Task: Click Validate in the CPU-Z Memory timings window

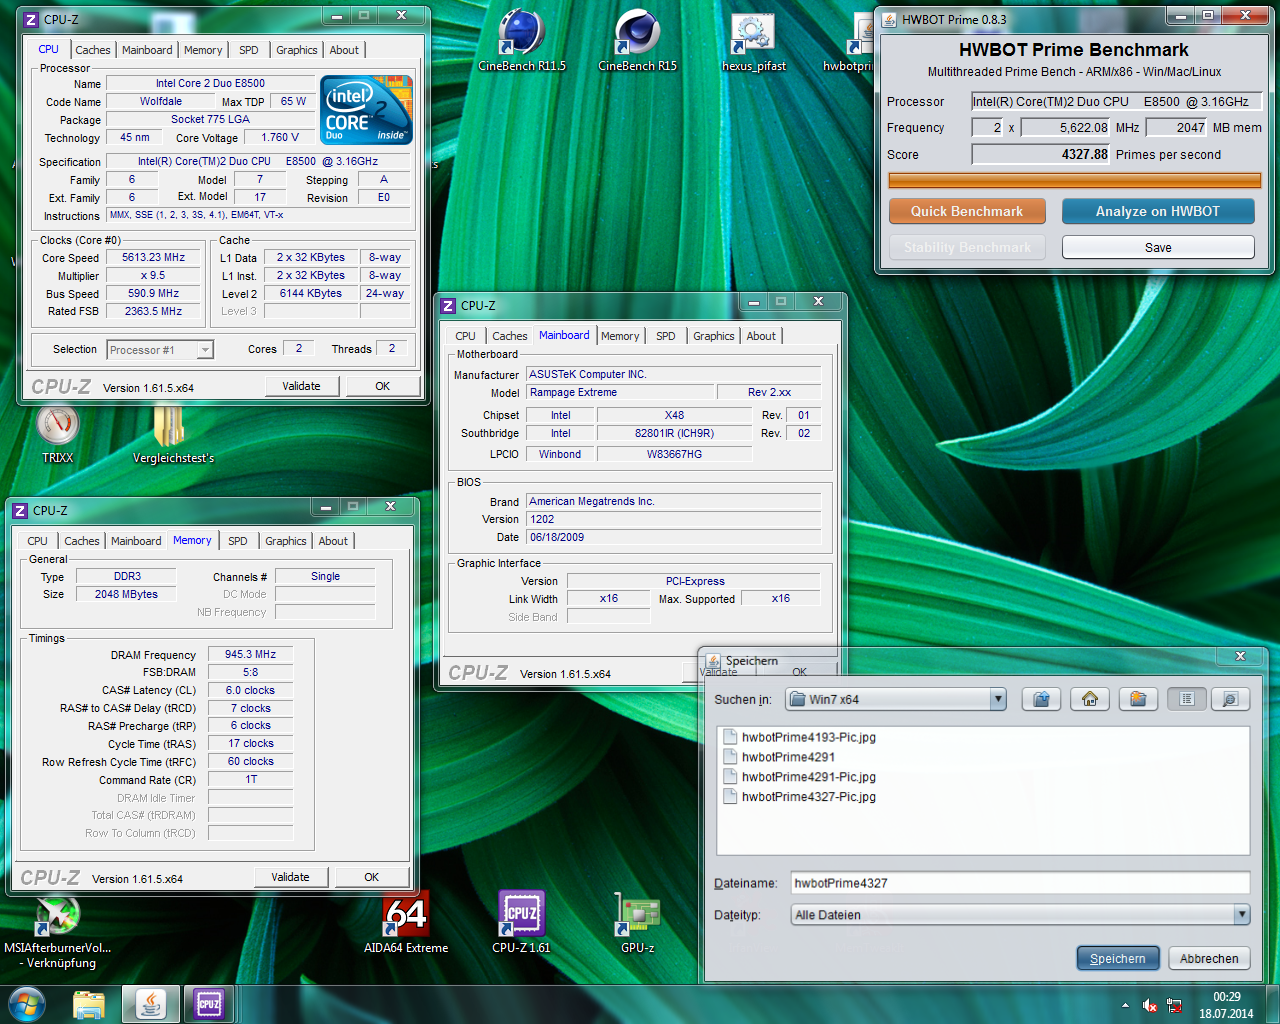Action: pyautogui.click(x=291, y=877)
